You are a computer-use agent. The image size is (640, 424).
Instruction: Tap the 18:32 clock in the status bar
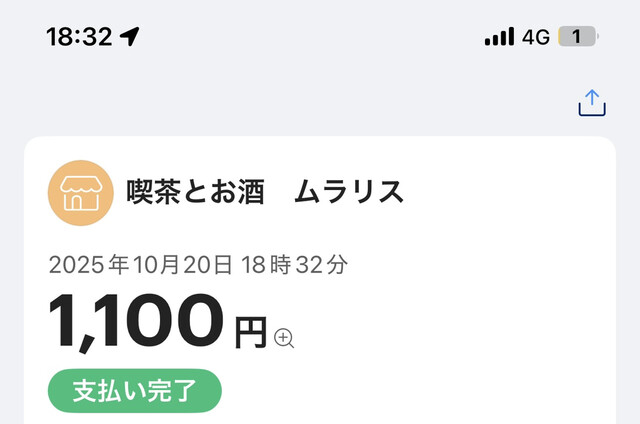(x=79, y=37)
